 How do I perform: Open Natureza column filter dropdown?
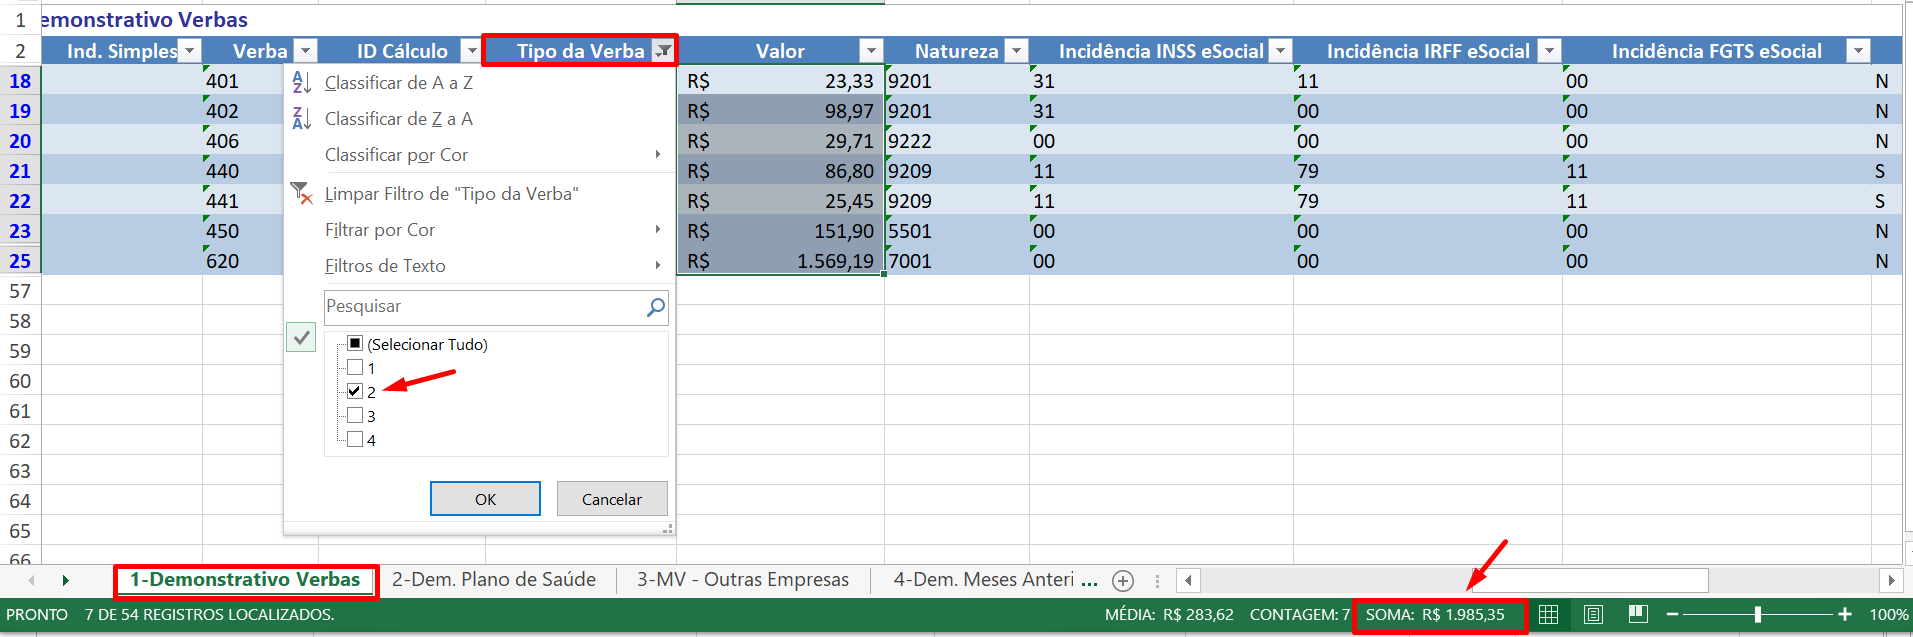(x=1016, y=51)
